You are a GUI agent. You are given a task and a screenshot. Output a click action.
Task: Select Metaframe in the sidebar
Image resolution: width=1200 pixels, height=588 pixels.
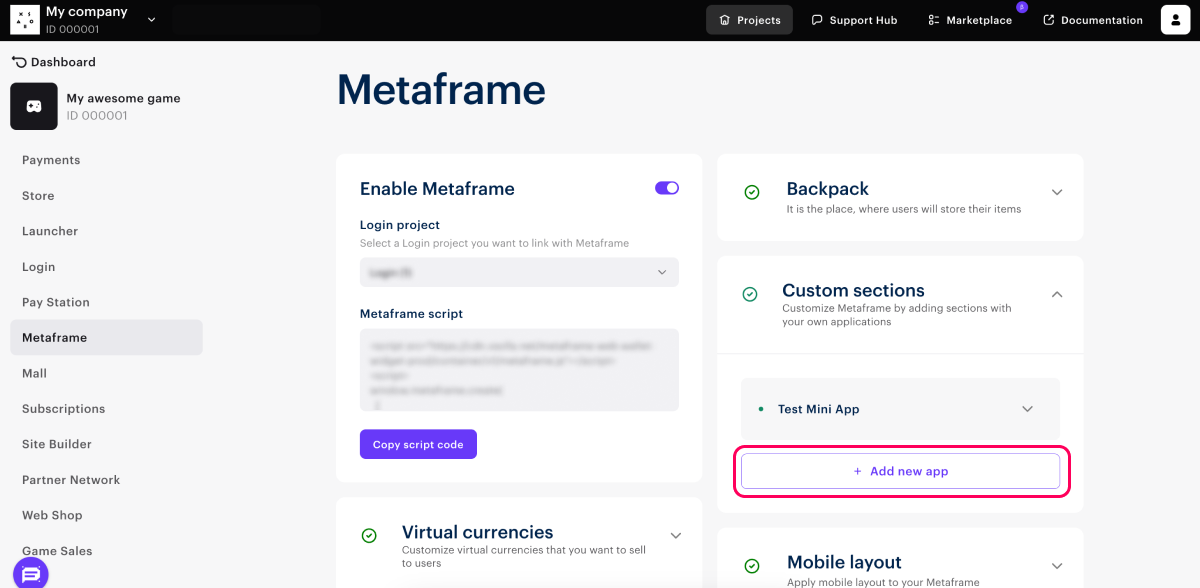click(x=106, y=337)
